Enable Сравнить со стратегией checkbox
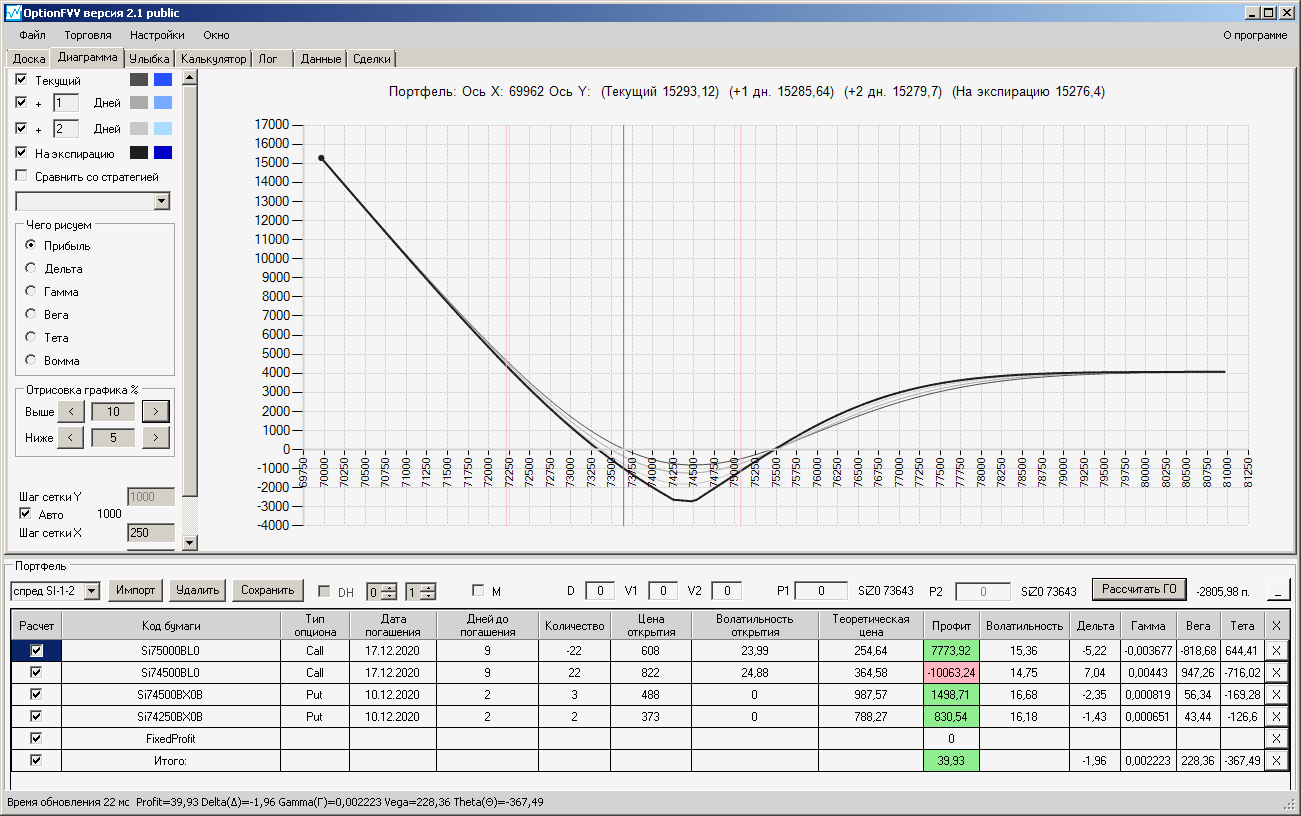1301x816 pixels. [21, 177]
